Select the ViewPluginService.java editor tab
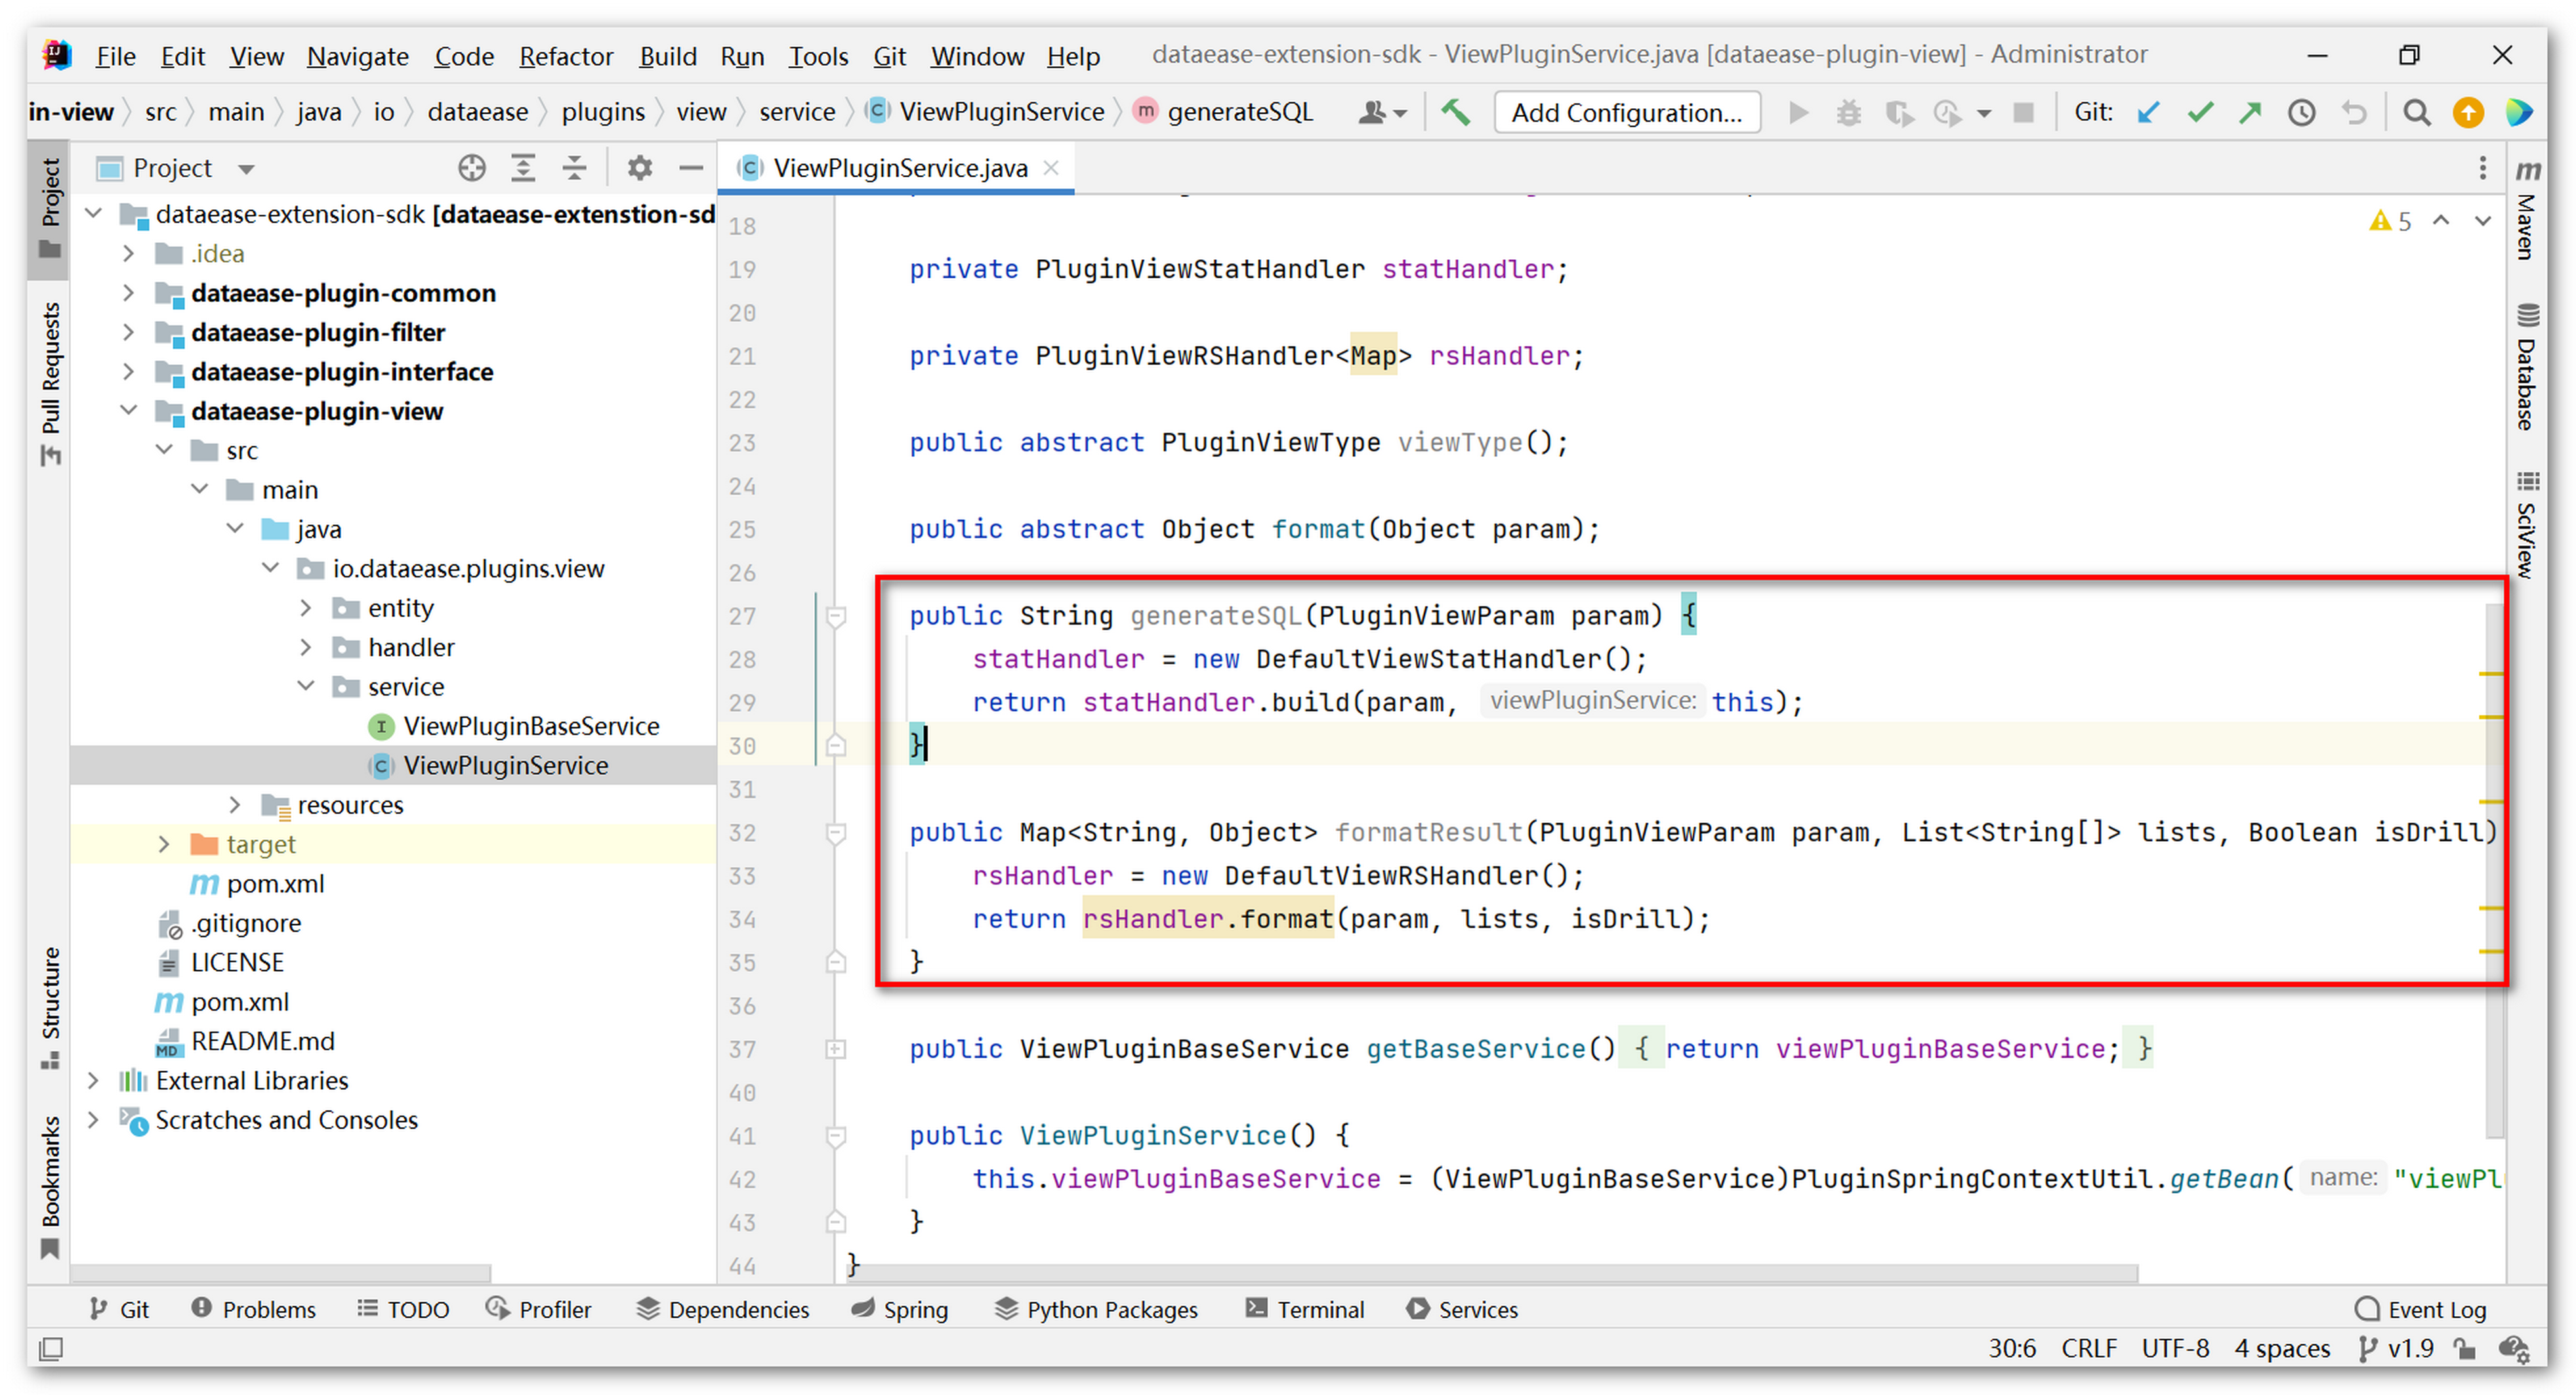 pos(899,168)
